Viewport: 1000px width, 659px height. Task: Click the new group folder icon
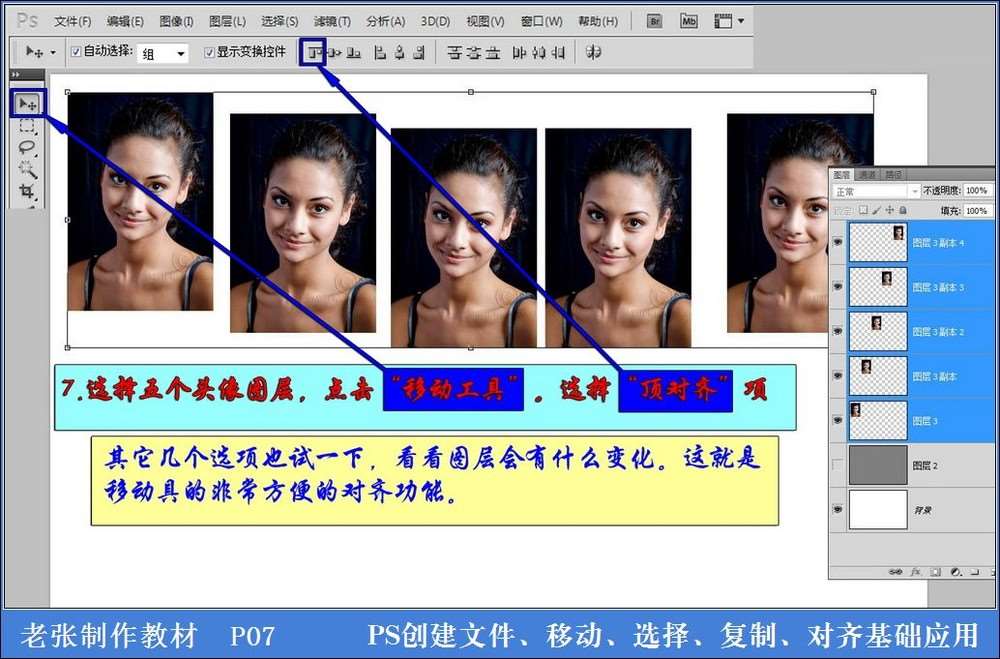(974, 572)
